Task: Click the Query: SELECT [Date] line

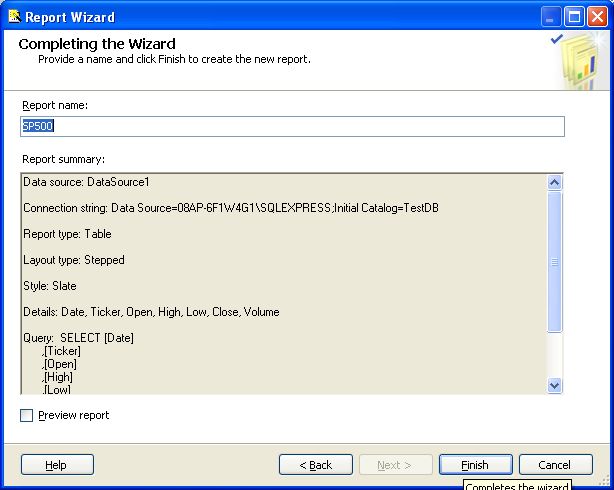Action: (78, 338)
